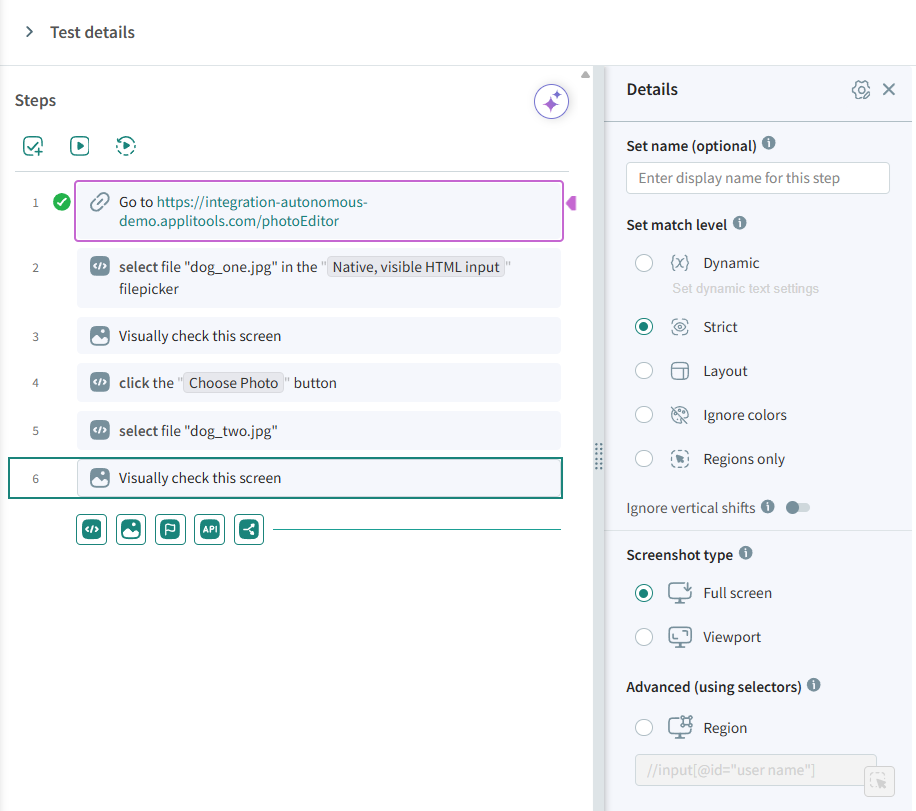This screenshot has height=811, width=916.
Task: Click image icon on step 6
Action: point(100,478)
